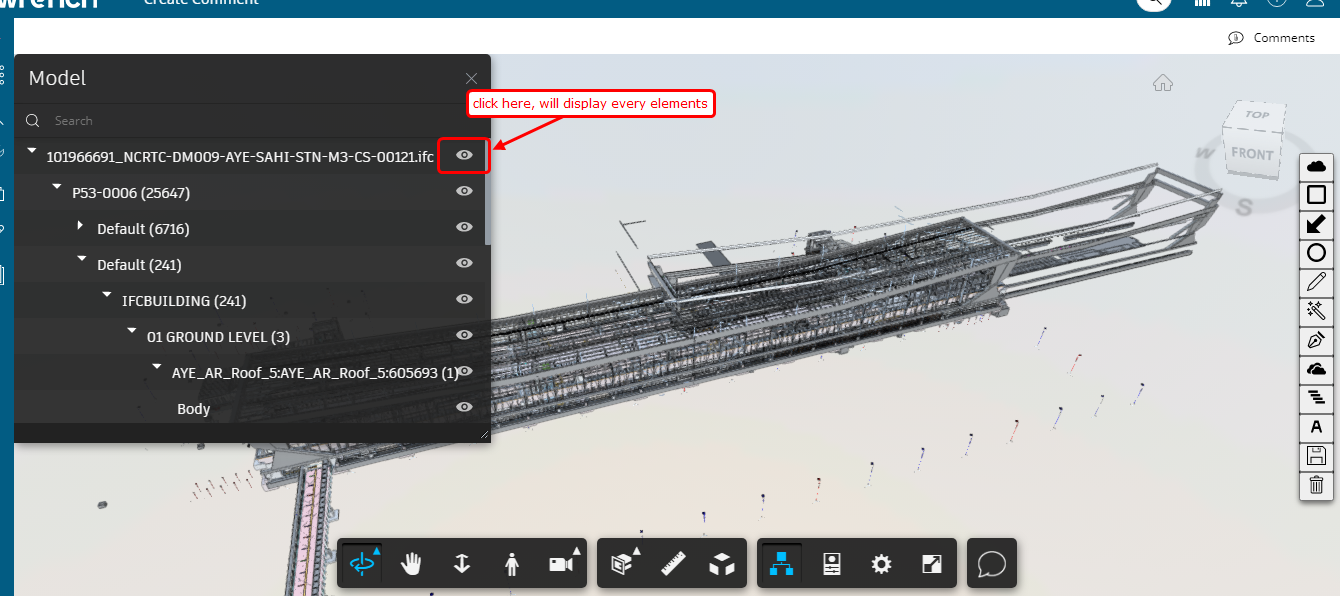
Task: Open the Measure ruler tool
Action: click(672, 563)
